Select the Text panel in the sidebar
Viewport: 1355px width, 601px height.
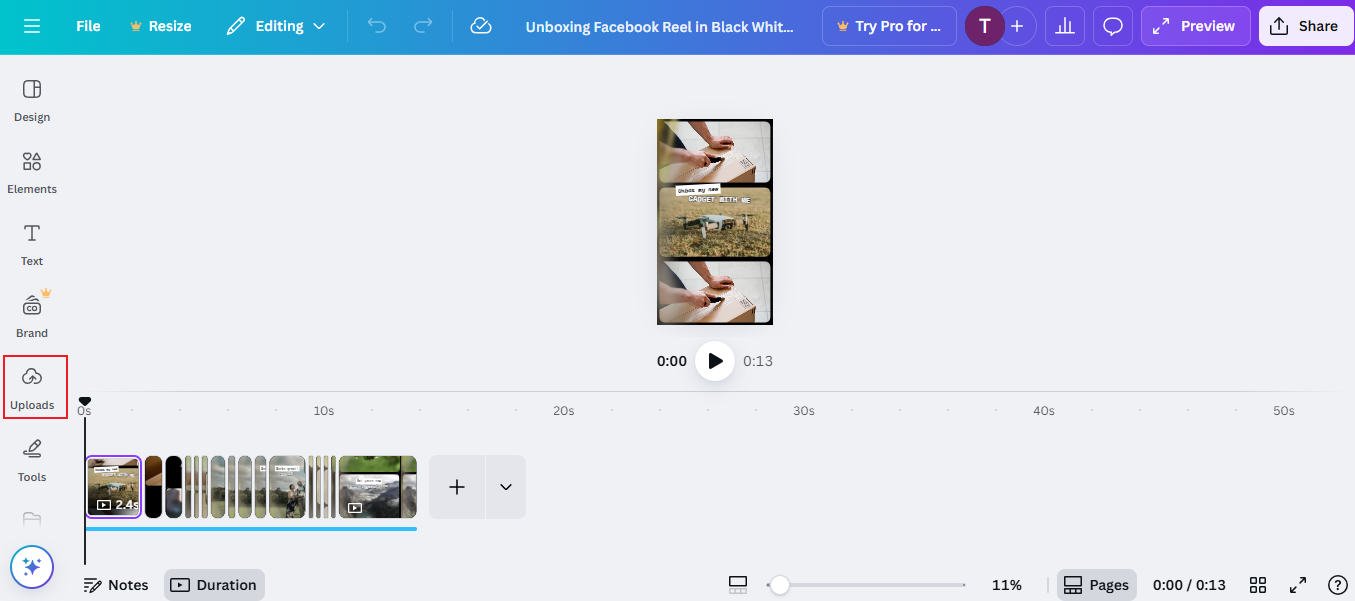tap(31, 243)
